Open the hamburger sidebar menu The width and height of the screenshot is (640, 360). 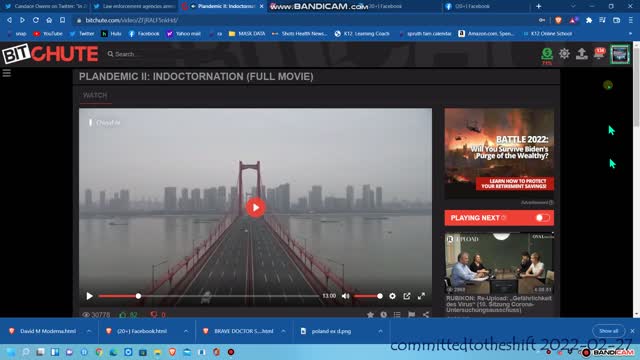coord(7,73)
